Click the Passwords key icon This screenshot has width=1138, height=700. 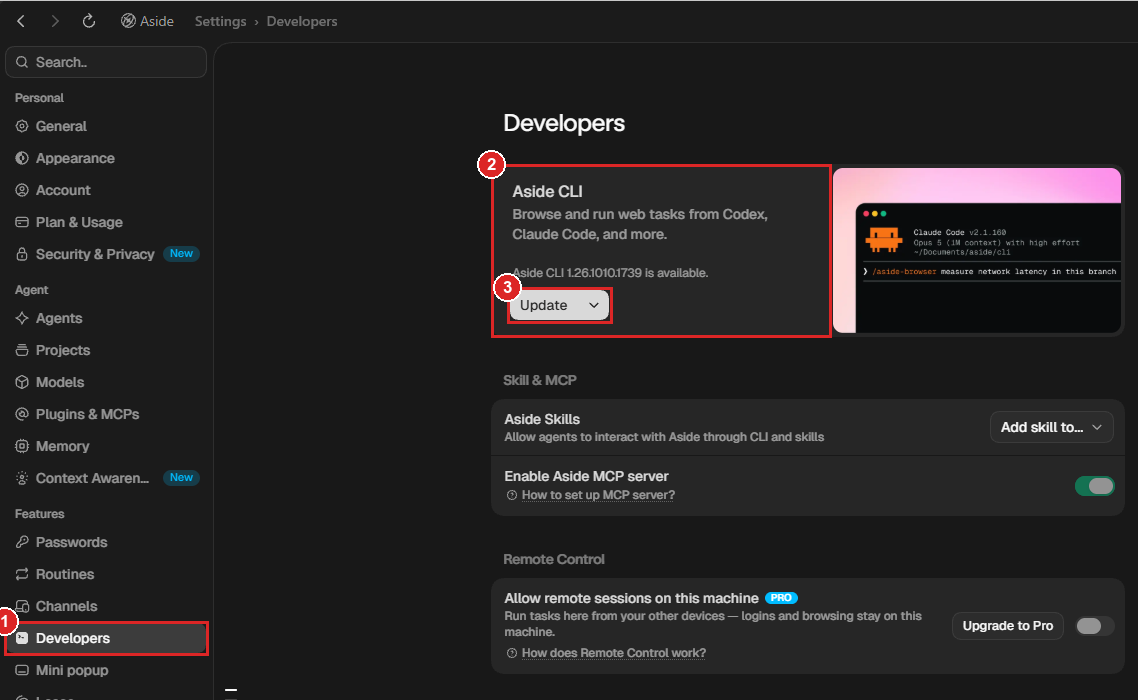click(22, 542)
